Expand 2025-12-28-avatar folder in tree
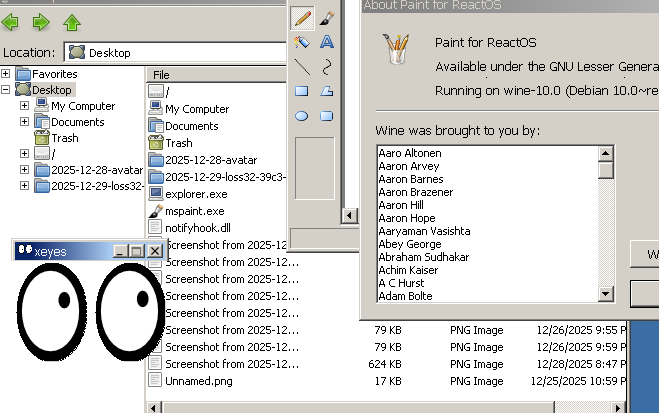 coord(24,169)
